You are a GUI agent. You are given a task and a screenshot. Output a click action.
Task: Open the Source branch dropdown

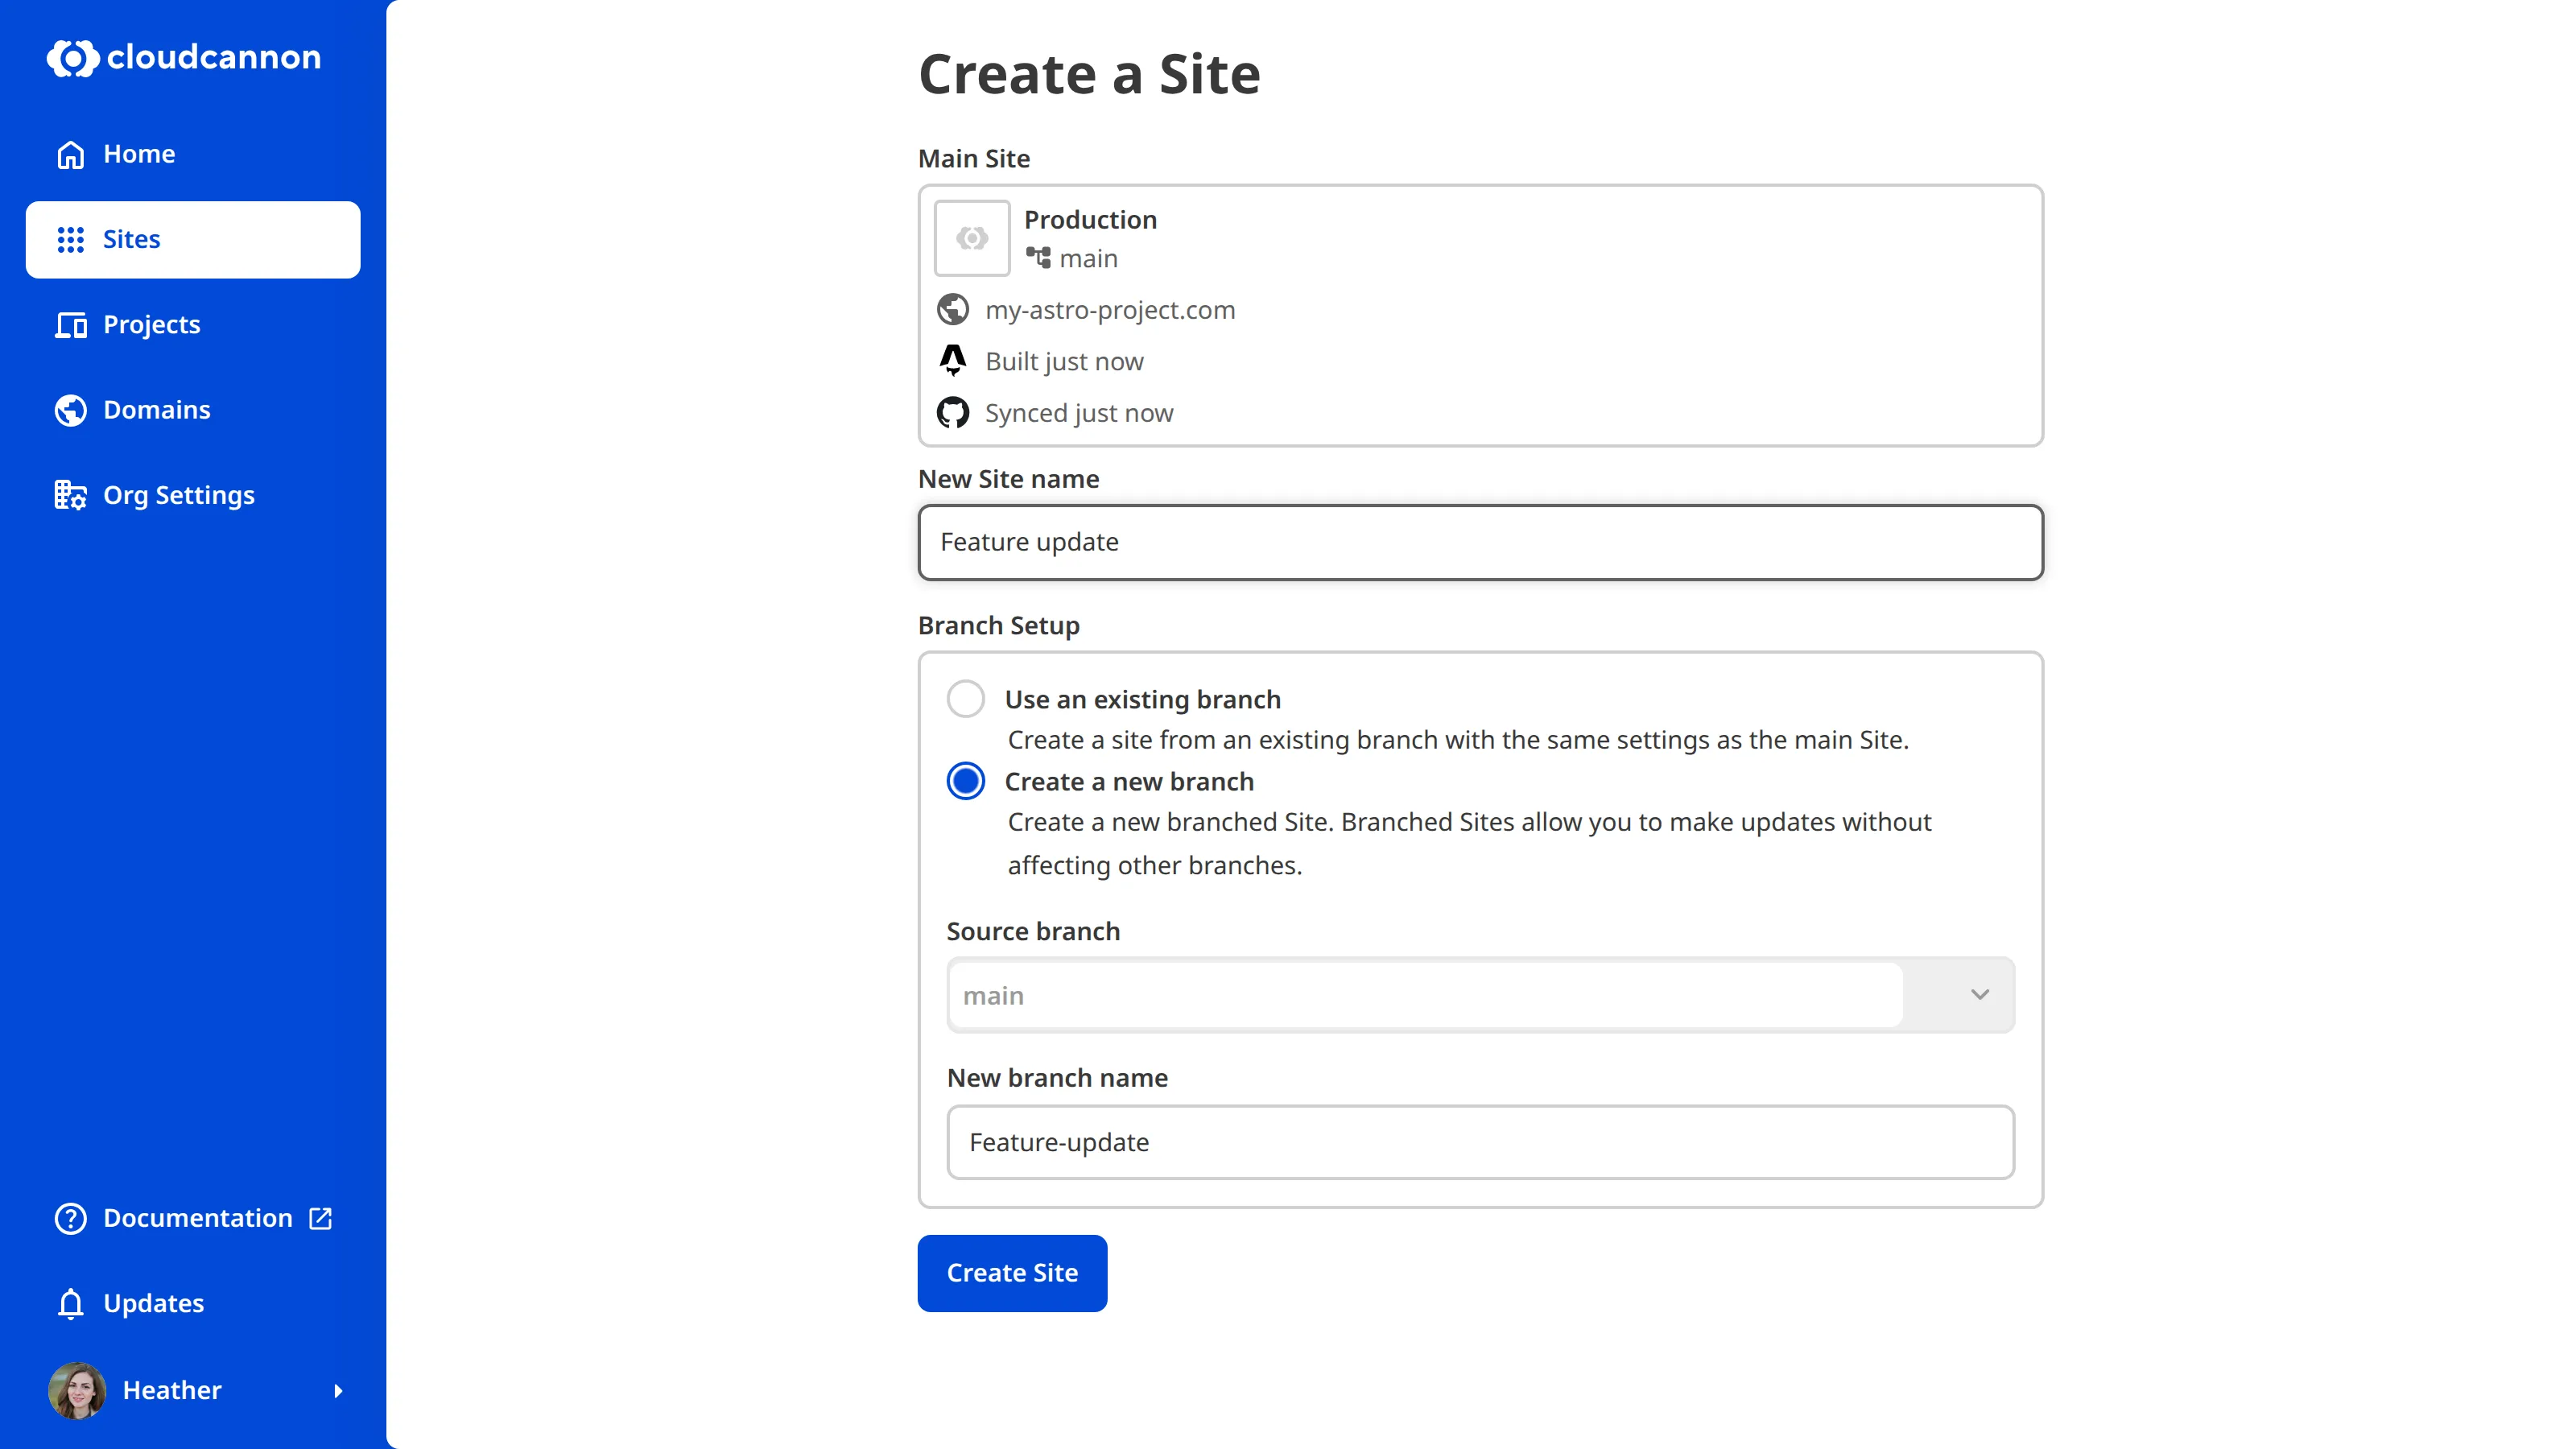pyautogui.click(x=1480, y=995)
